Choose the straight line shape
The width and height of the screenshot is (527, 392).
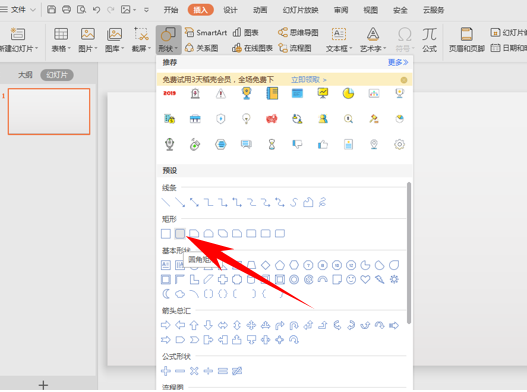tap(166, 202)
